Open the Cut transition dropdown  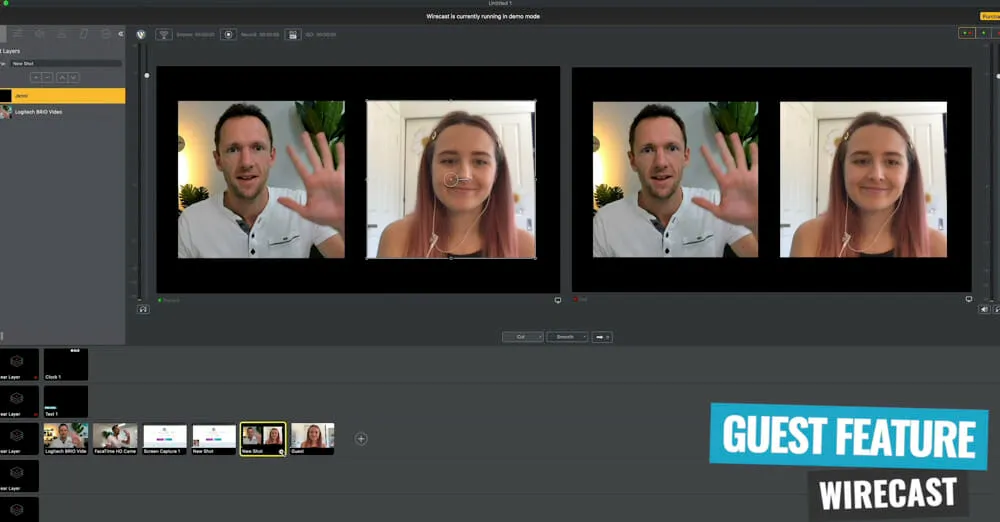(522, 337)
